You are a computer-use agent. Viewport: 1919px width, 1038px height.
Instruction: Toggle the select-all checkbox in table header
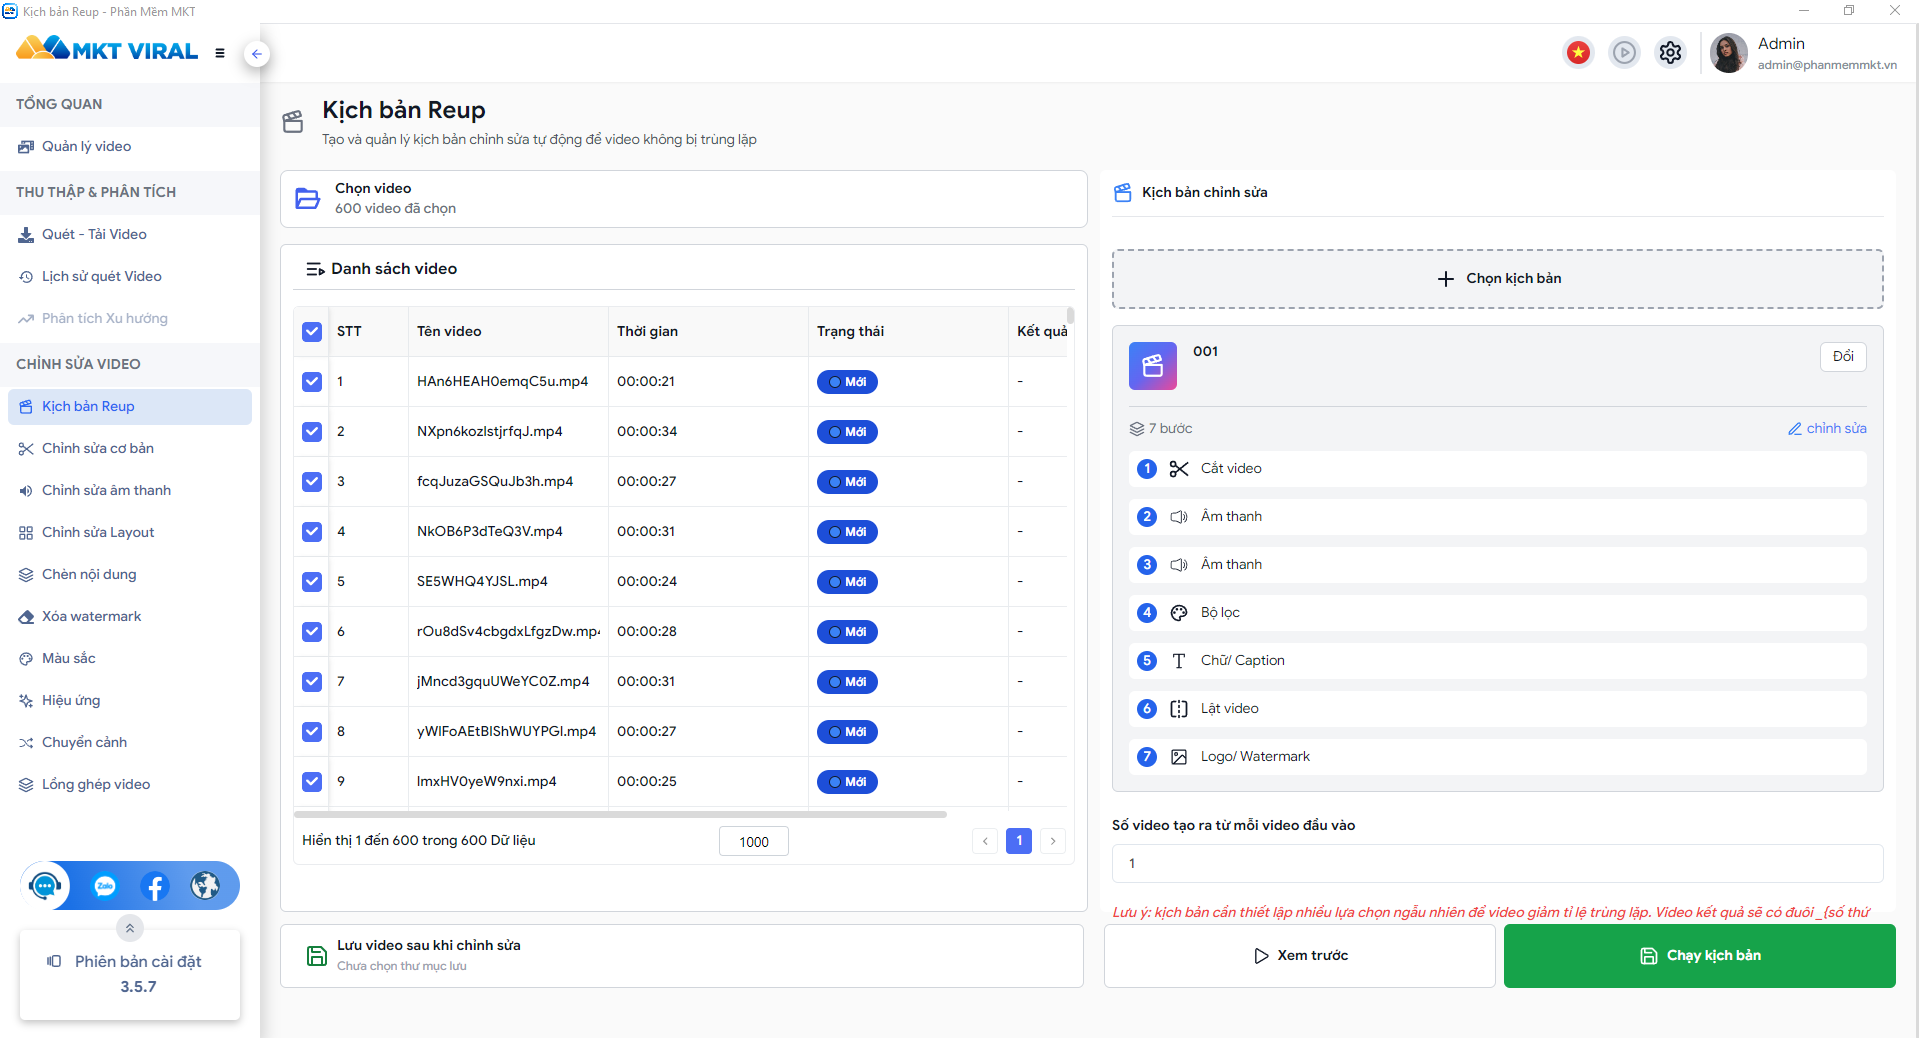312,332
